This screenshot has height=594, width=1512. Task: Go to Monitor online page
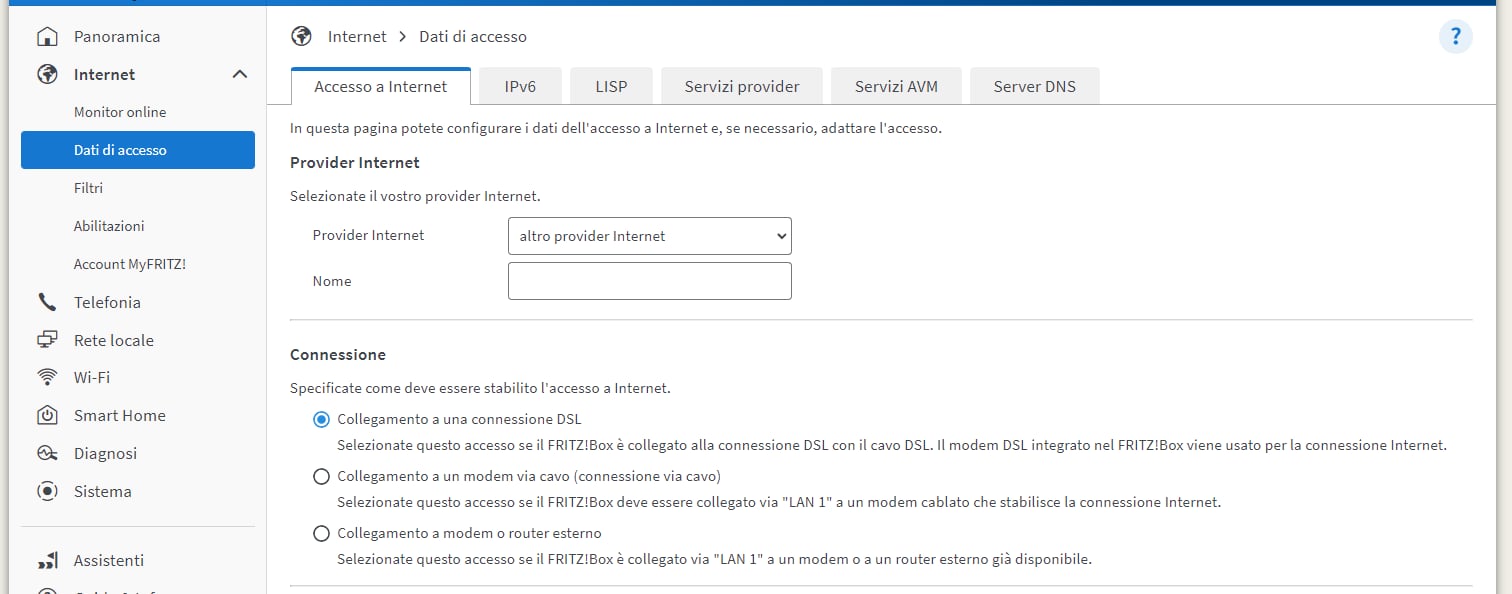click(120, 112)
